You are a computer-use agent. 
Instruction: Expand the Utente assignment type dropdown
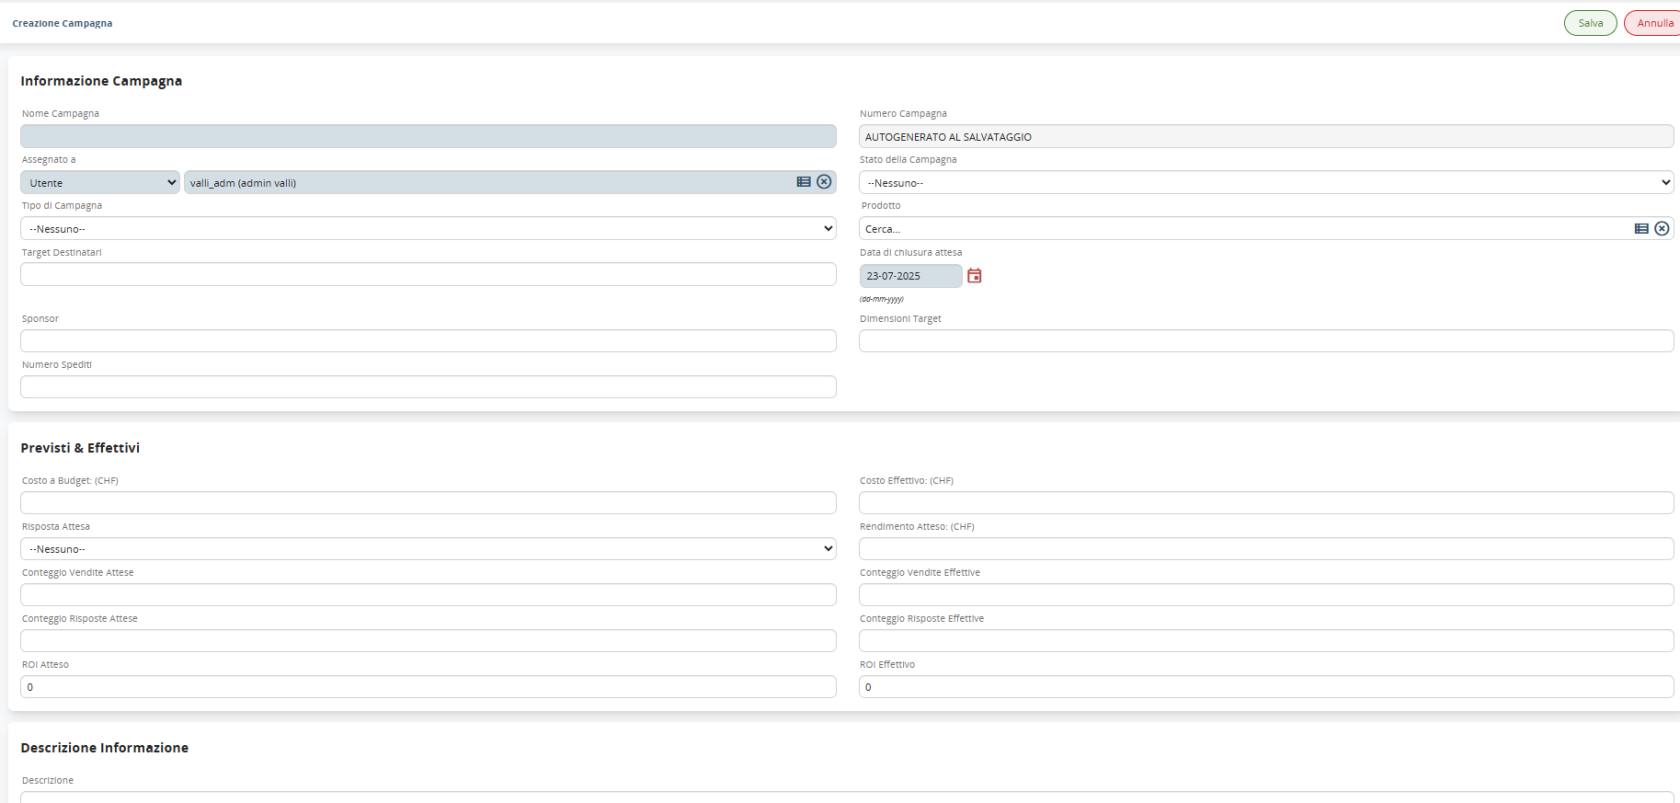click(100, 183)
